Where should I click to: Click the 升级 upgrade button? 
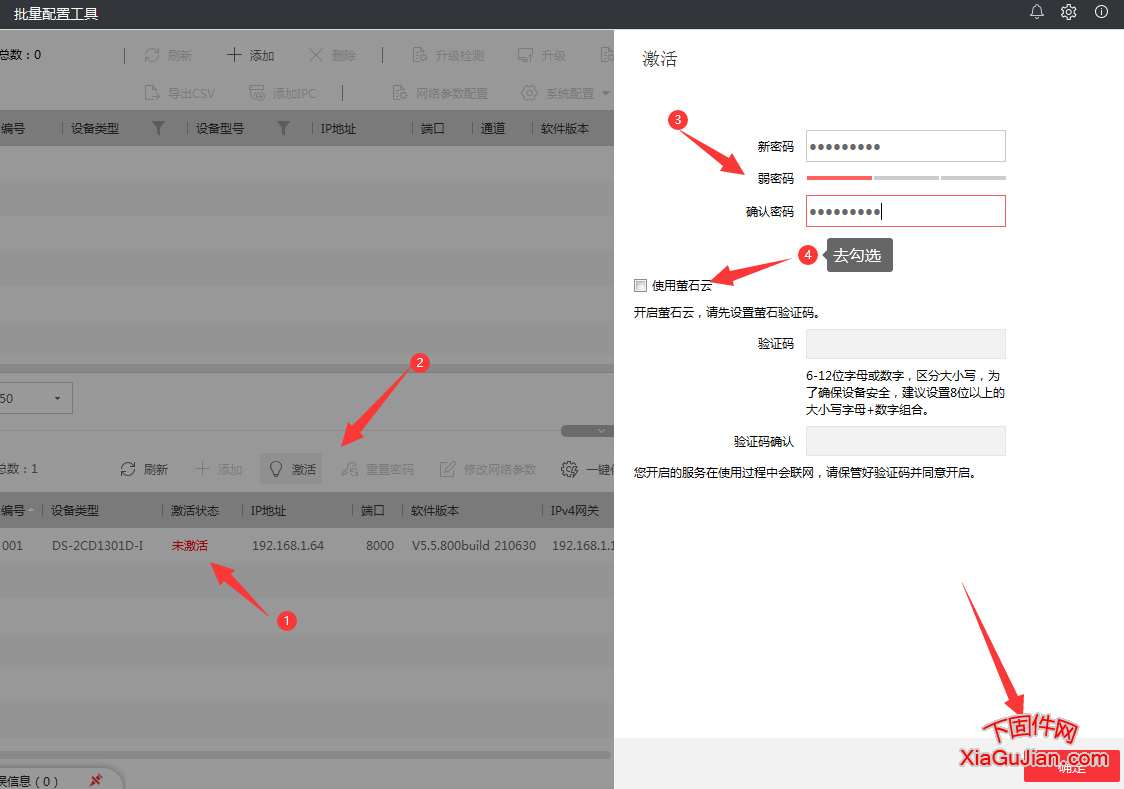pyautogui.click(x=542, y=55)
